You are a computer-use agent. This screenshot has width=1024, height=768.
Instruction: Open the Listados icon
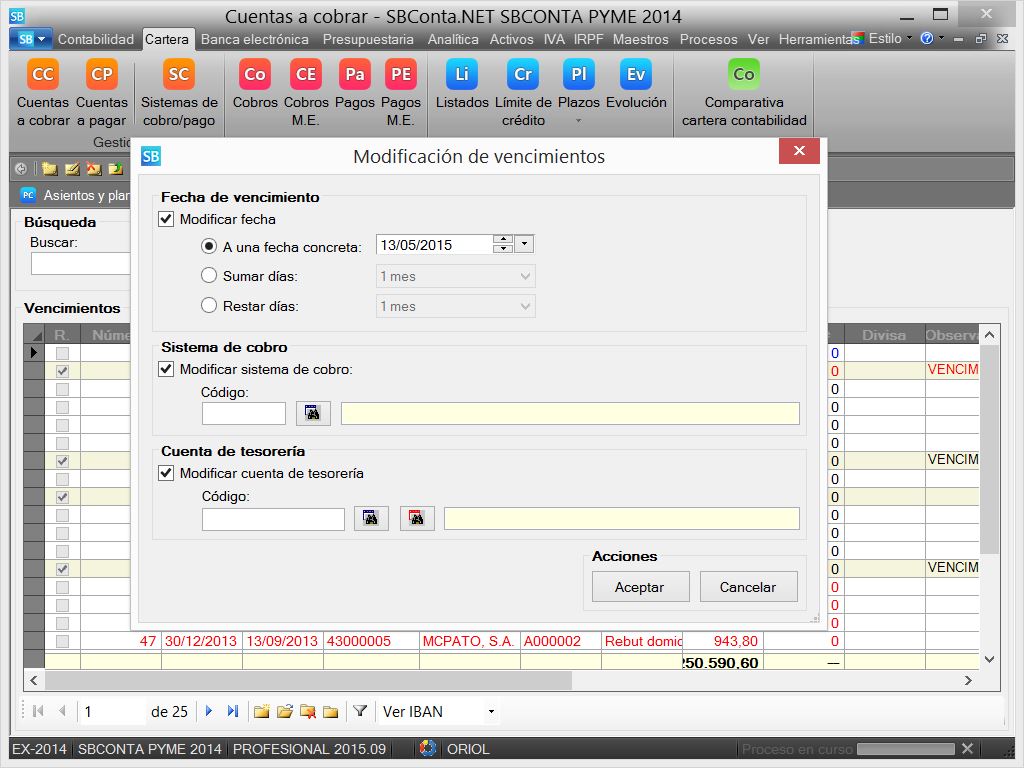click(x=462, y=75)
